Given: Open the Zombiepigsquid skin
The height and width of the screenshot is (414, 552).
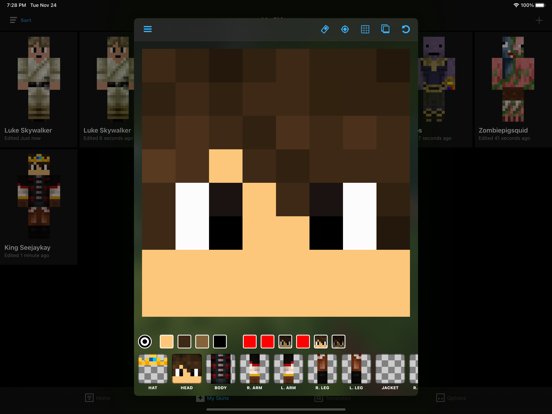Looking at the screenshot, I should coord(513,89).
